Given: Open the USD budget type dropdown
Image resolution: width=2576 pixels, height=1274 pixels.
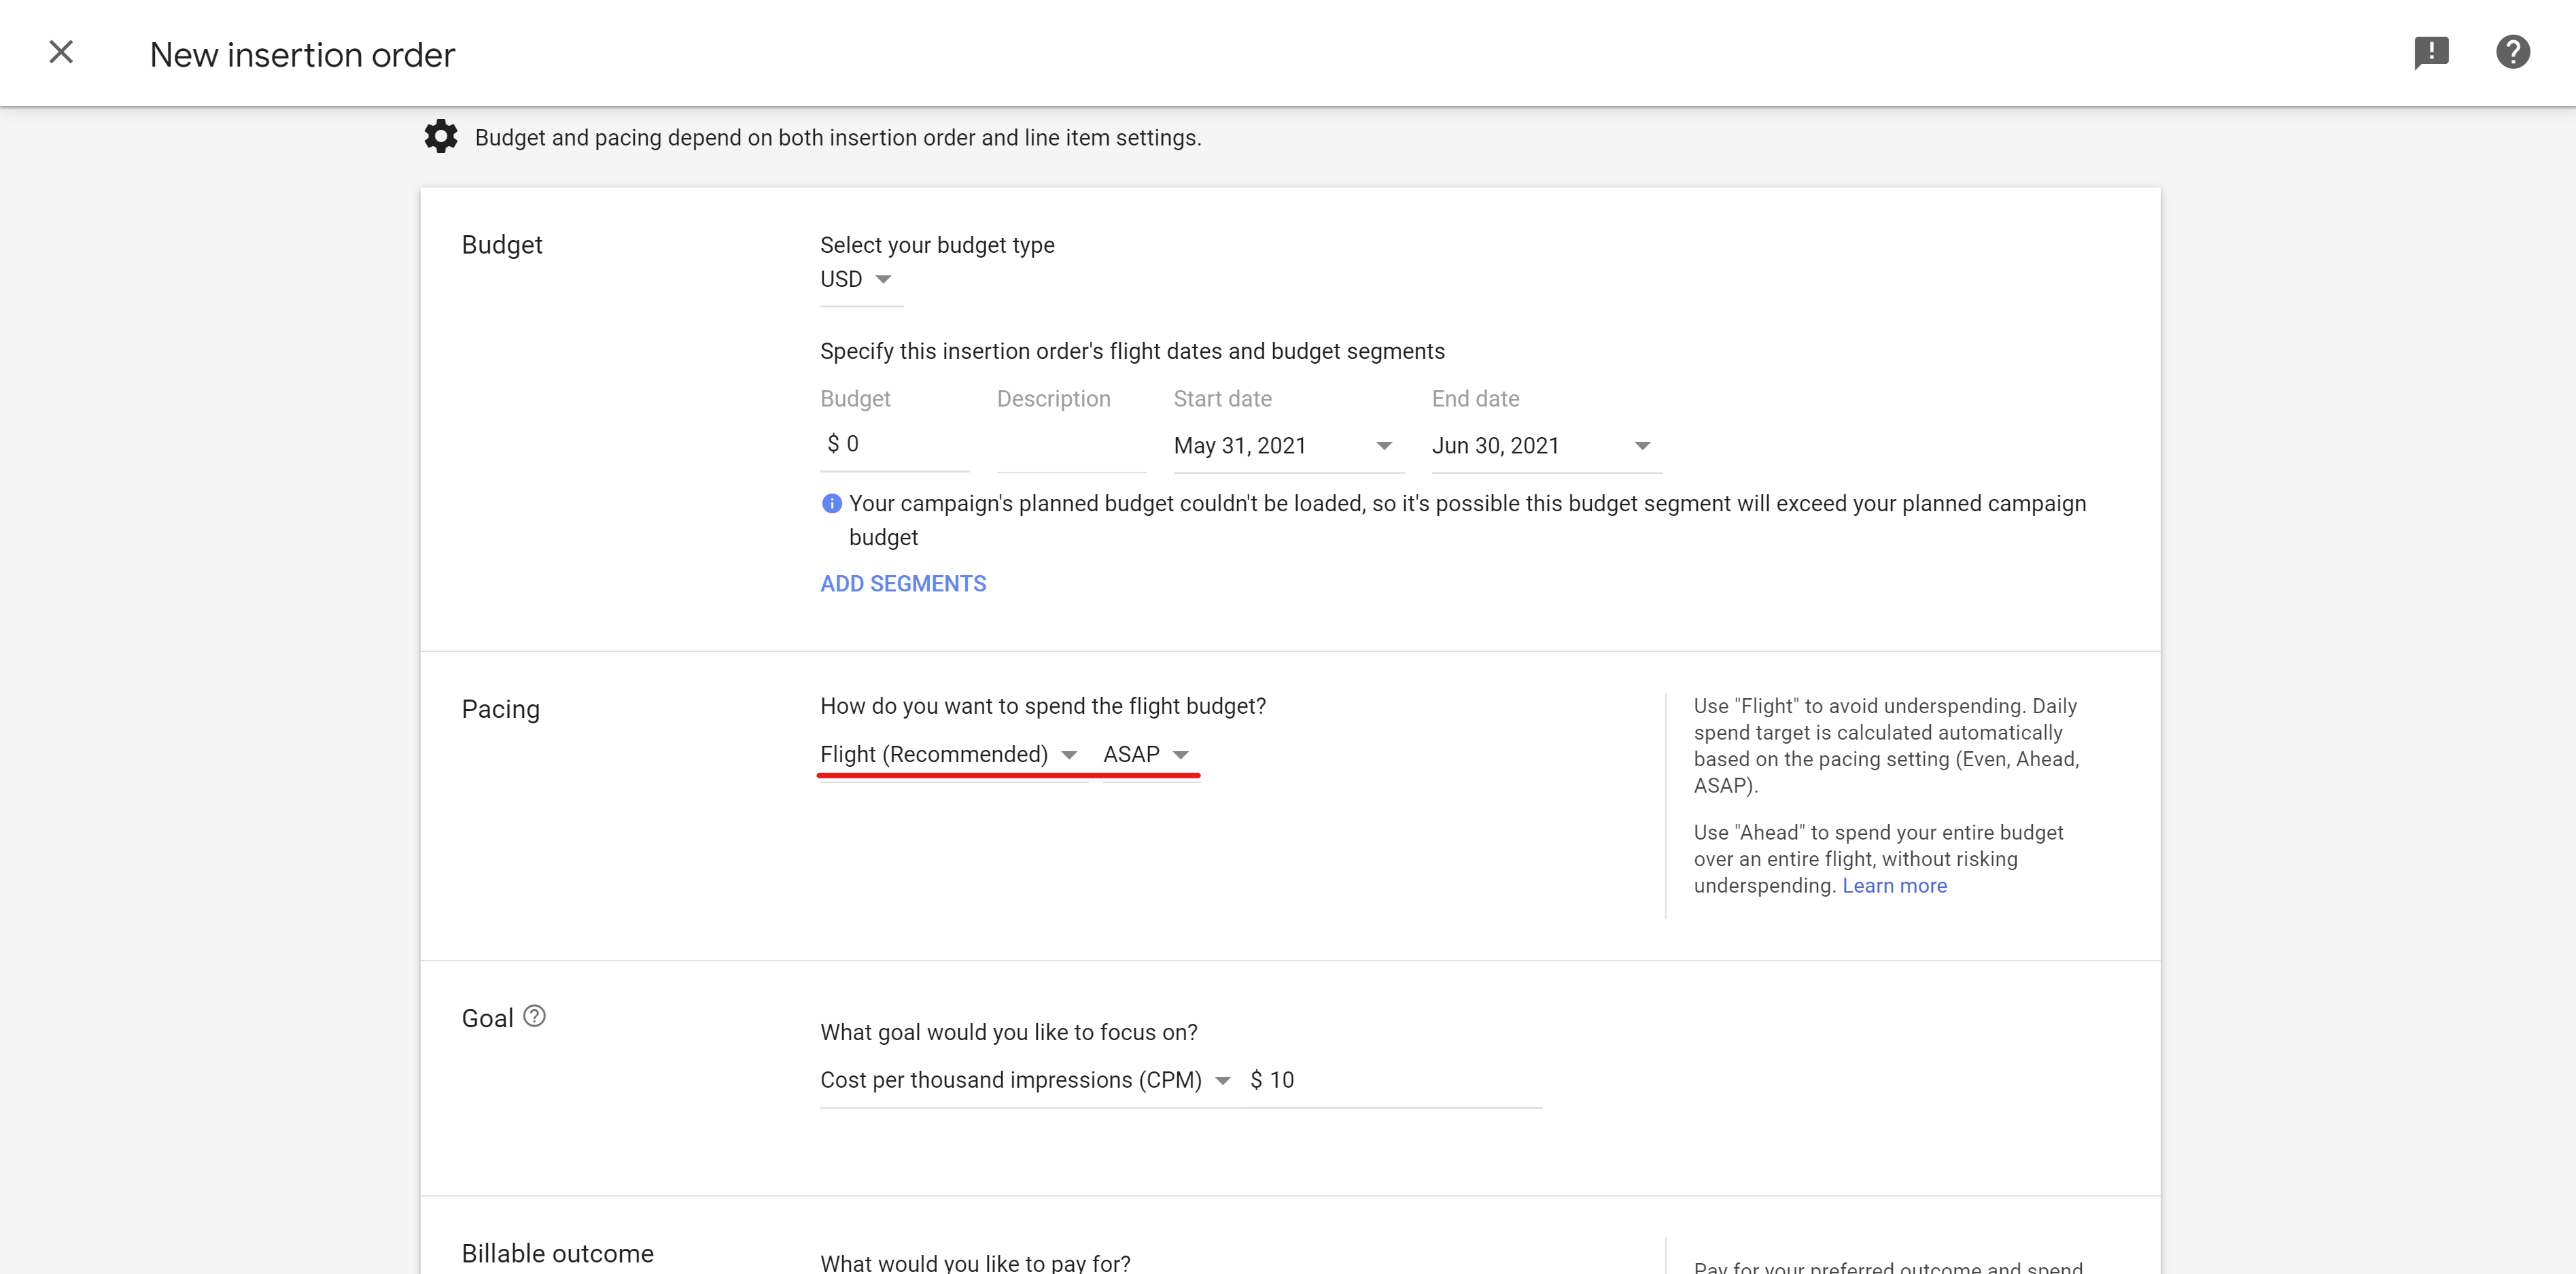Looking at the screenshot, I should pos(856,279).
